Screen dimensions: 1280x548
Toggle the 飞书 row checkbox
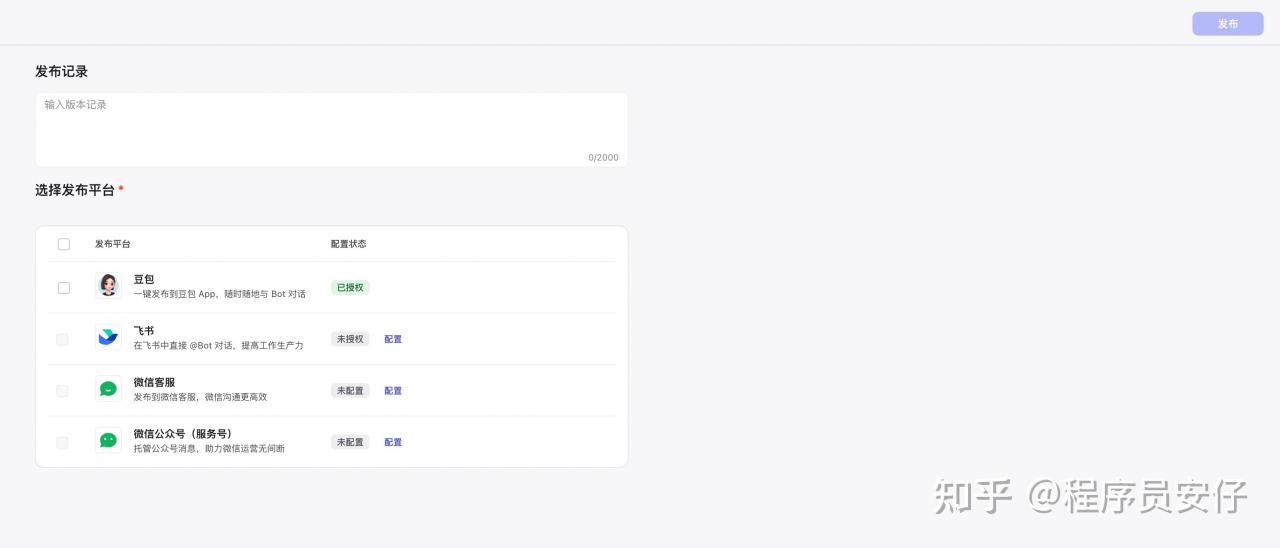pyautogui.click(x=63, y=340)
